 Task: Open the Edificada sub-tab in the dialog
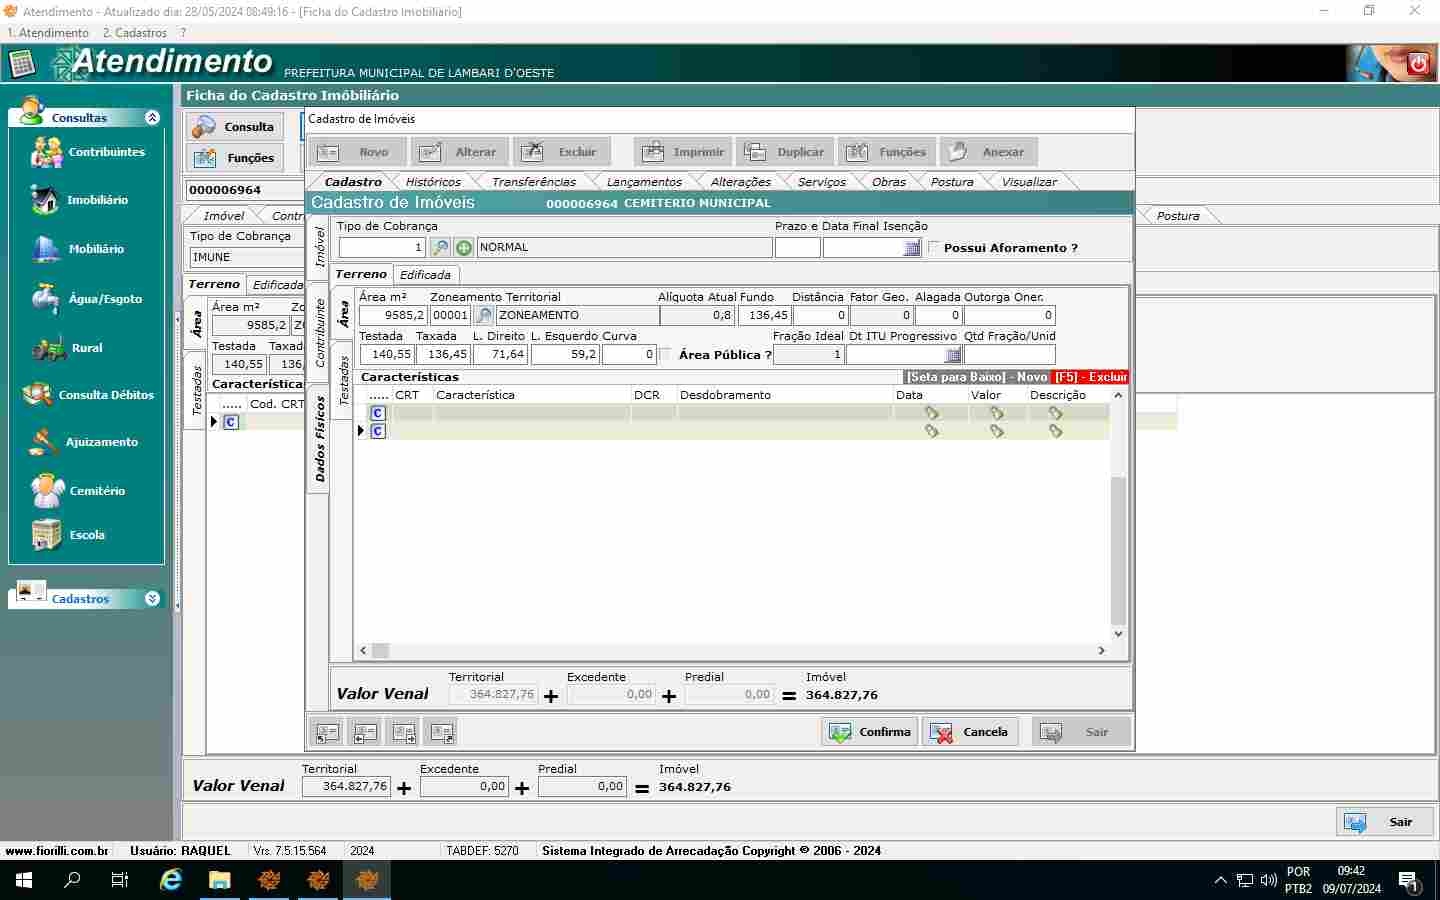pos(425,275)
